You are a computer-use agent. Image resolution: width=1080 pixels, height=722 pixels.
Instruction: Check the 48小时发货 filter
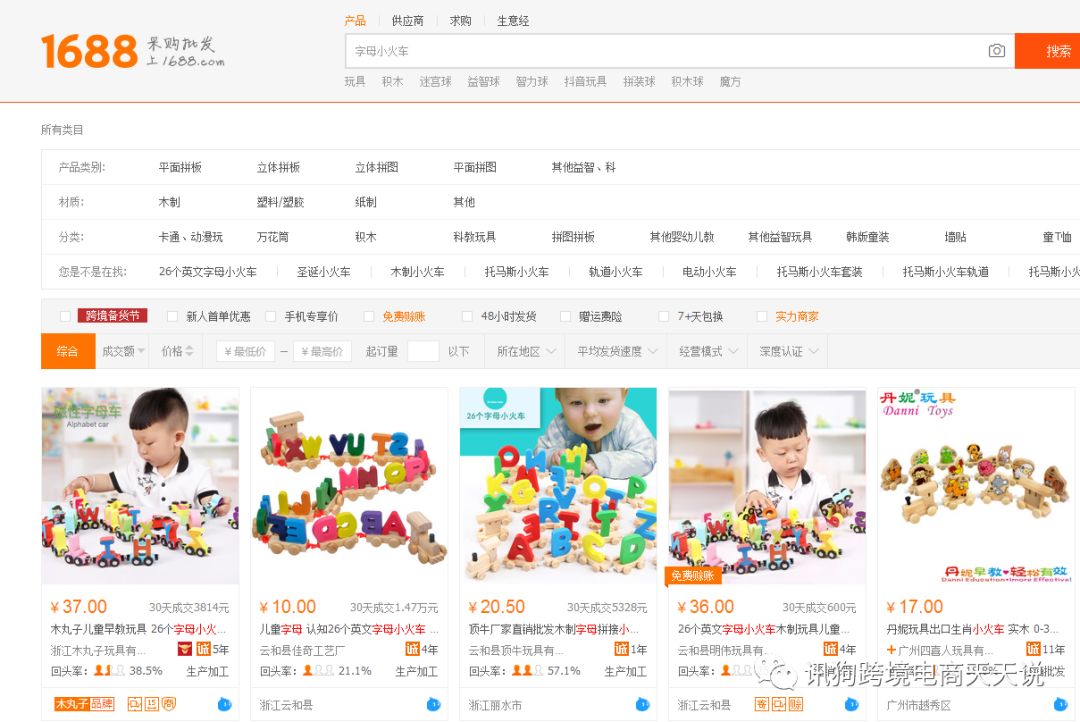coord(466,316)
